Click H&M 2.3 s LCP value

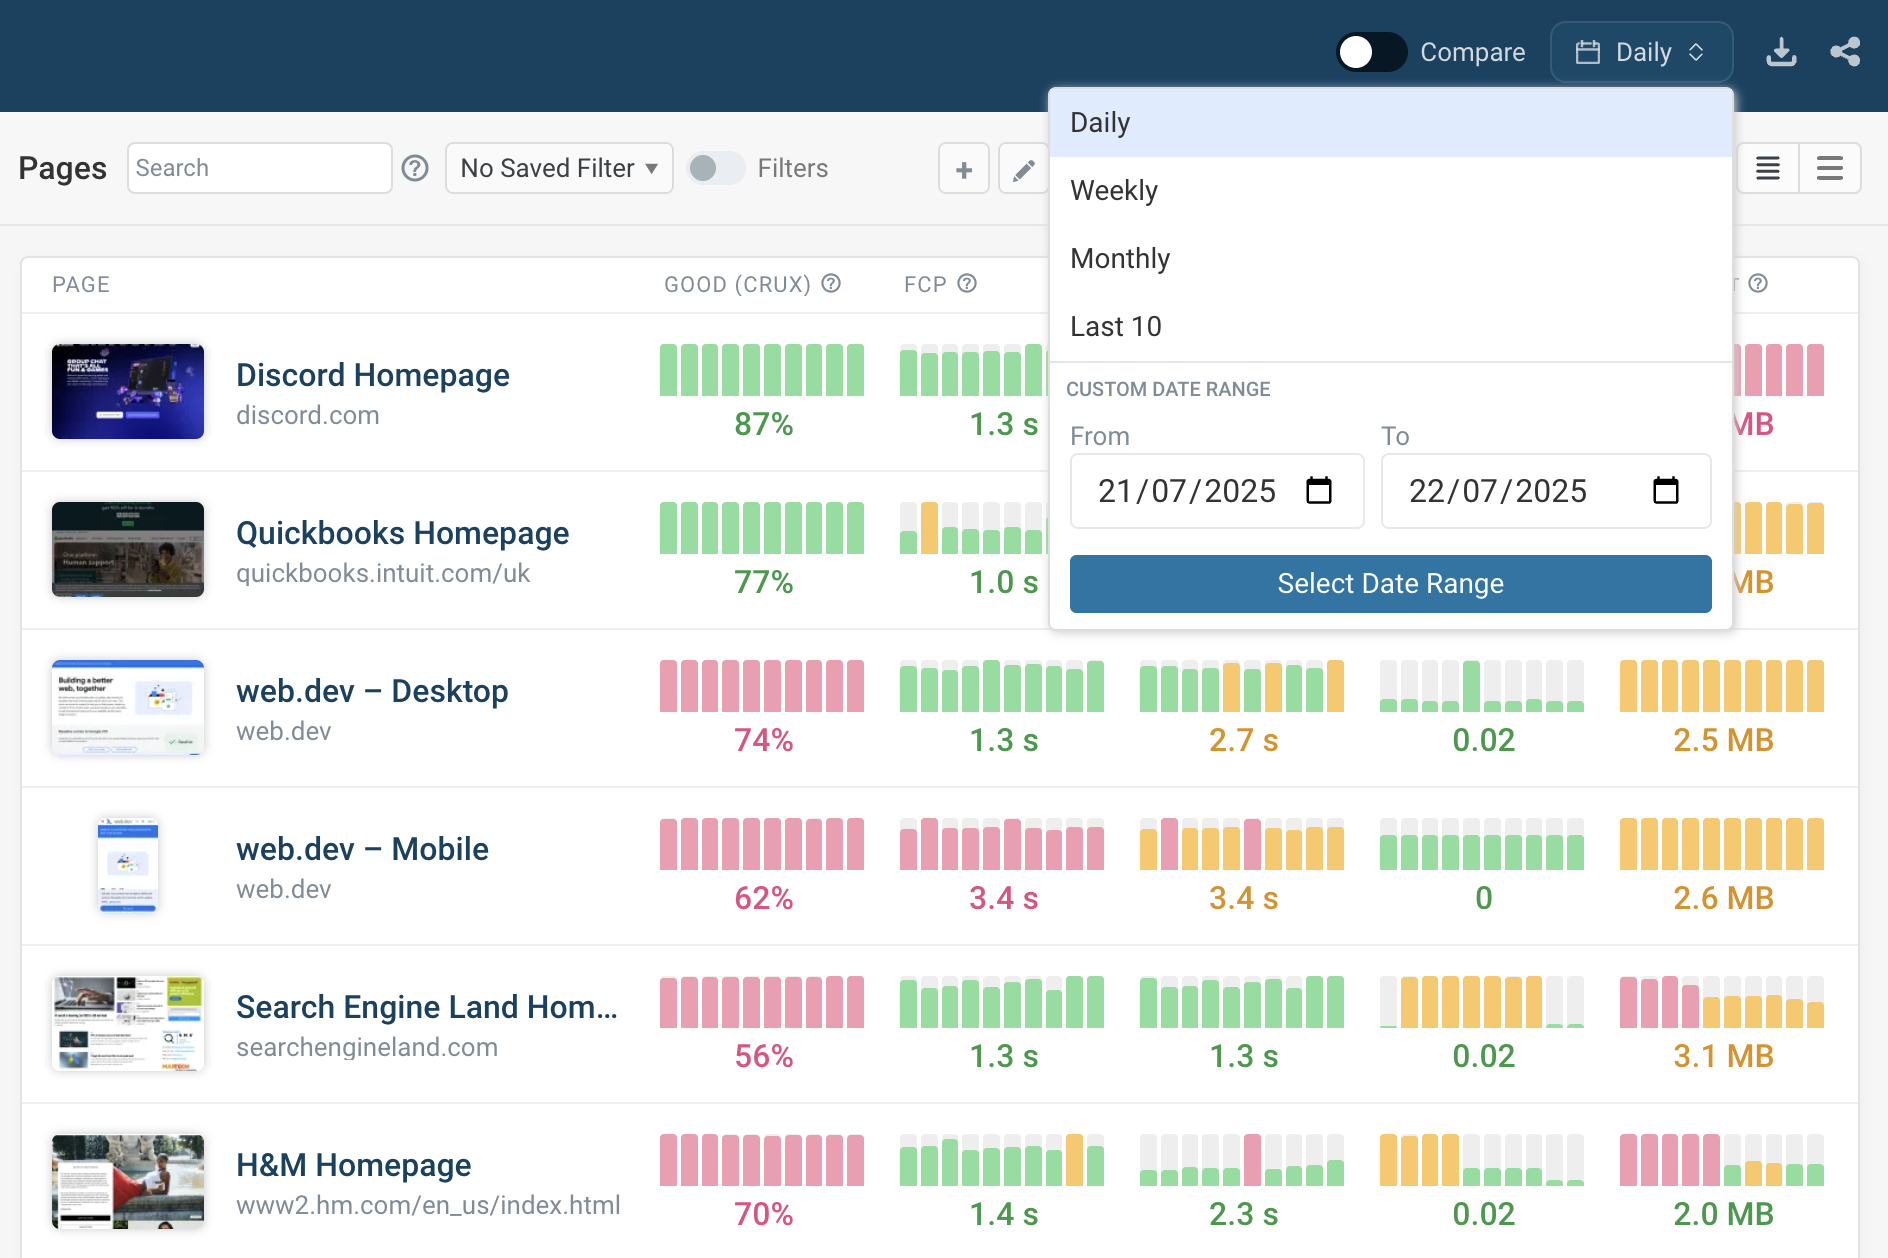[x=1244, y=1214]
